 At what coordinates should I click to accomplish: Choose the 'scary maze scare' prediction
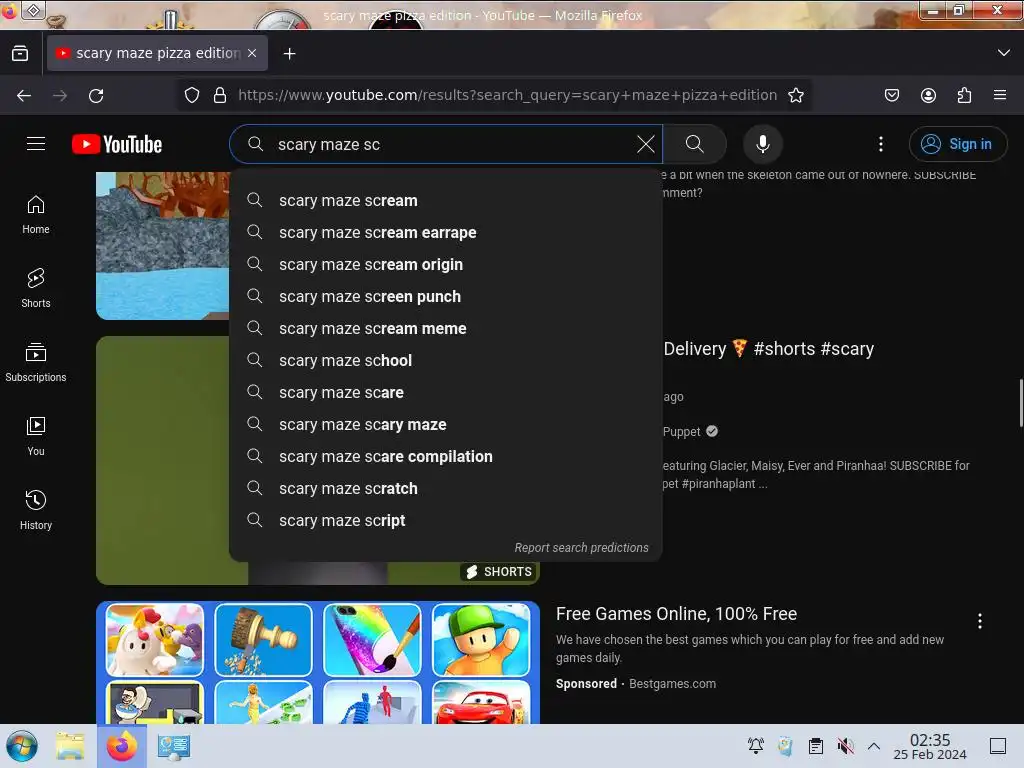tap(446, 392)
